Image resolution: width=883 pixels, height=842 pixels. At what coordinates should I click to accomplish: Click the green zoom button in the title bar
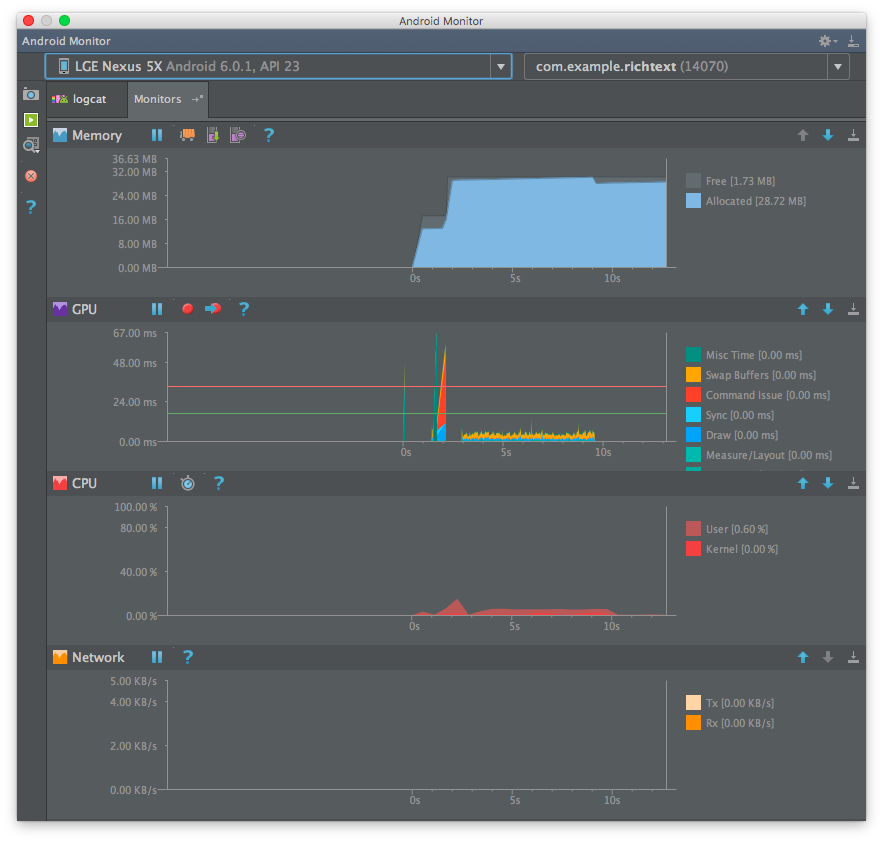[x=65, y=21]
